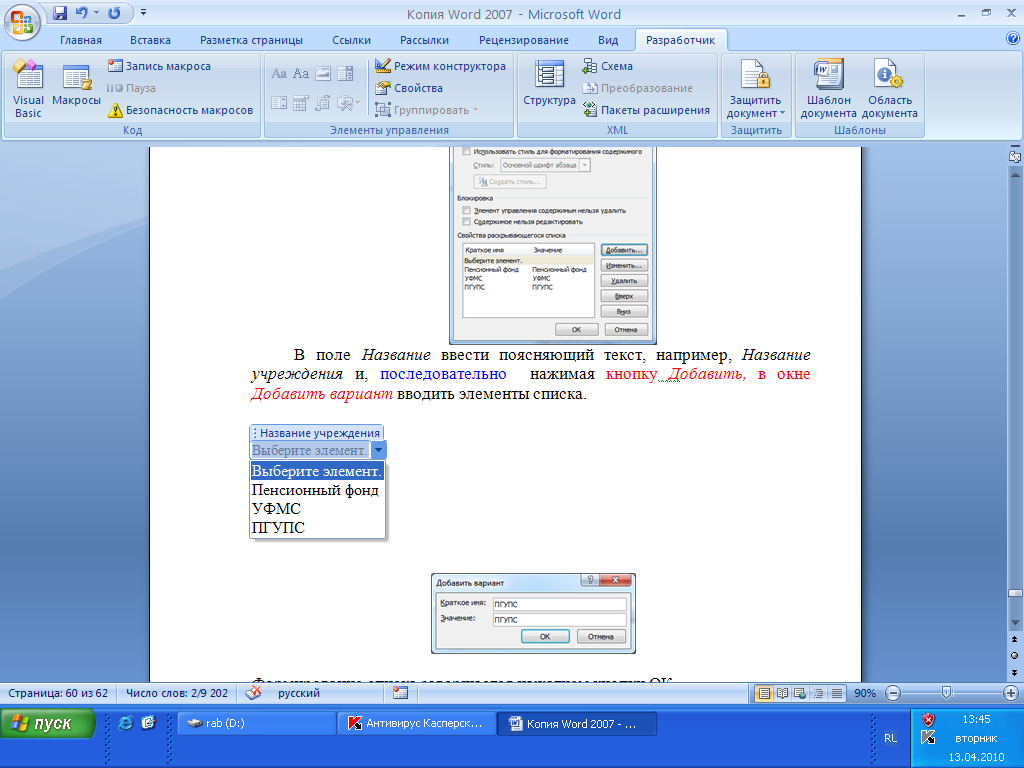Undo the last action

click(x=81, y=13)
